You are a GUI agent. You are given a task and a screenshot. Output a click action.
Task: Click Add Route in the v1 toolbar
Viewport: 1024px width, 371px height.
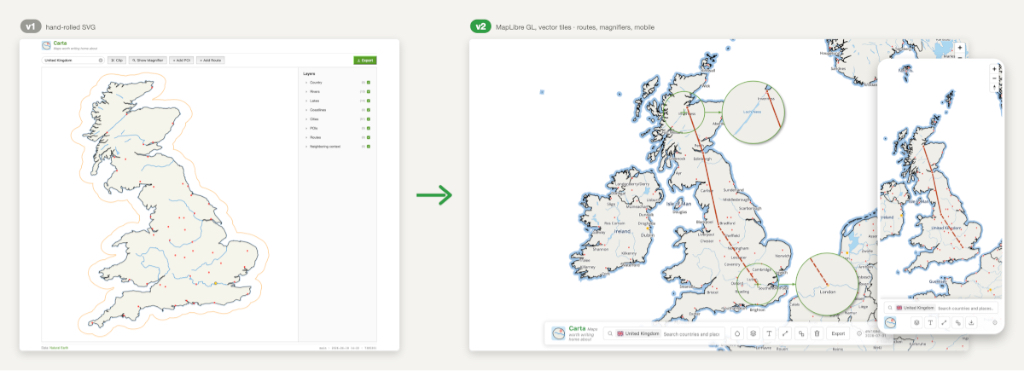pyautogui.click(x=210, y=60)
